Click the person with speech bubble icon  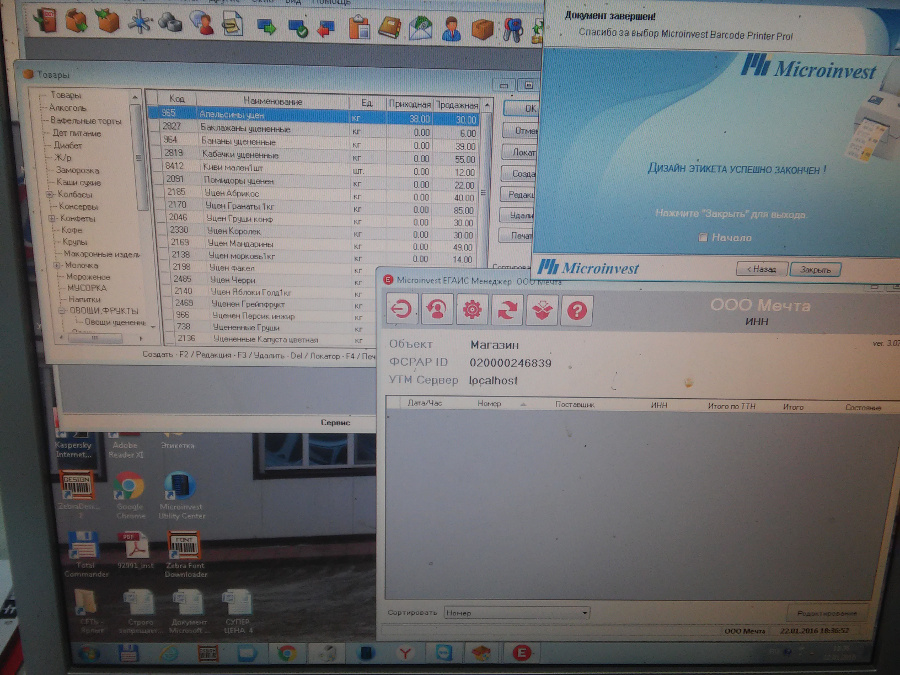[201, 24]
